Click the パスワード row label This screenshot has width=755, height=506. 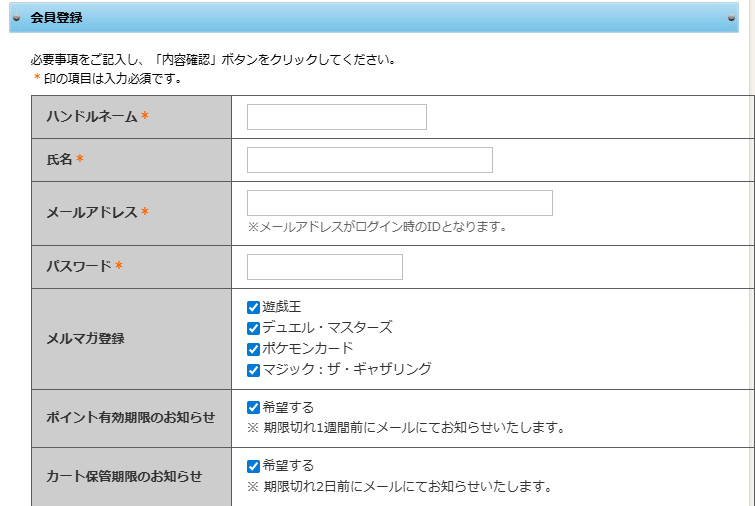point(78,267)
